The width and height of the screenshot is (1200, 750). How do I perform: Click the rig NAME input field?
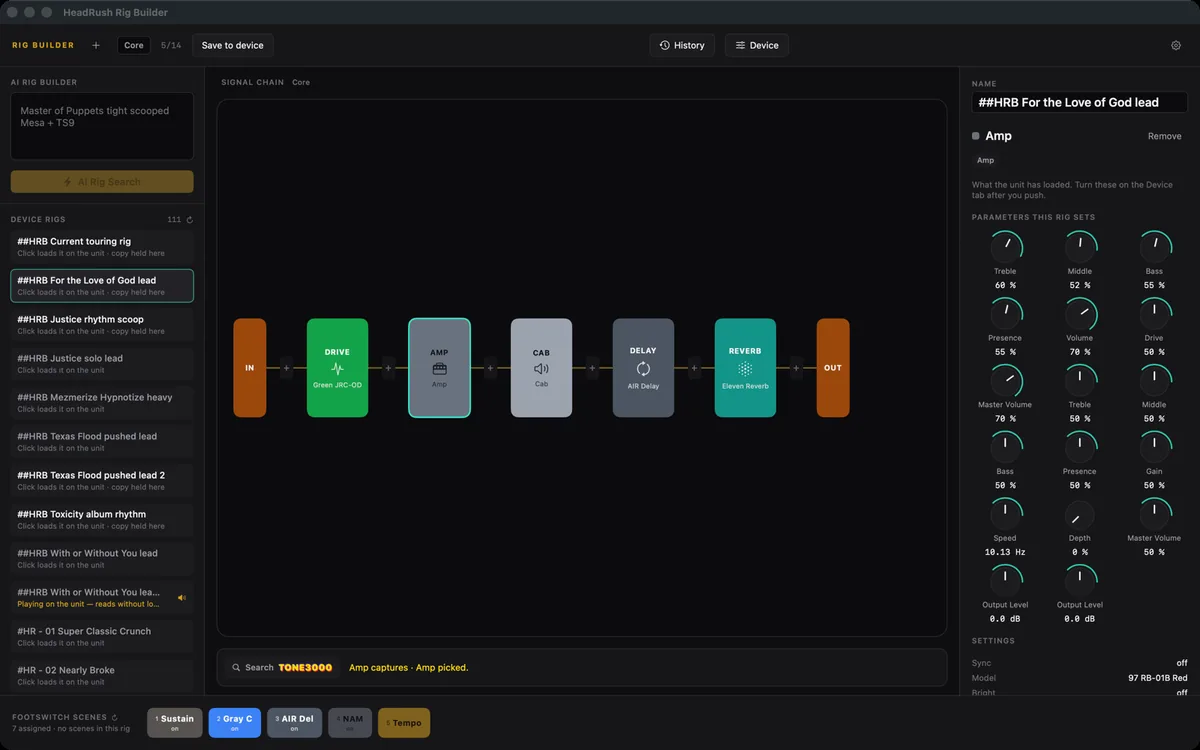click(x=1080, y=102)
